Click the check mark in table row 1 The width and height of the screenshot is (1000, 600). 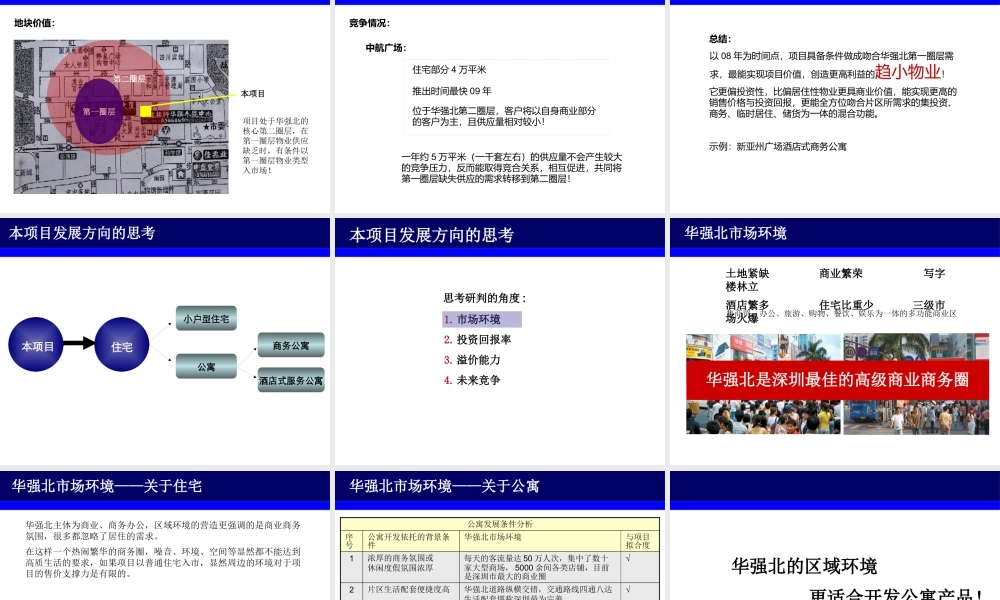[628, 558]
